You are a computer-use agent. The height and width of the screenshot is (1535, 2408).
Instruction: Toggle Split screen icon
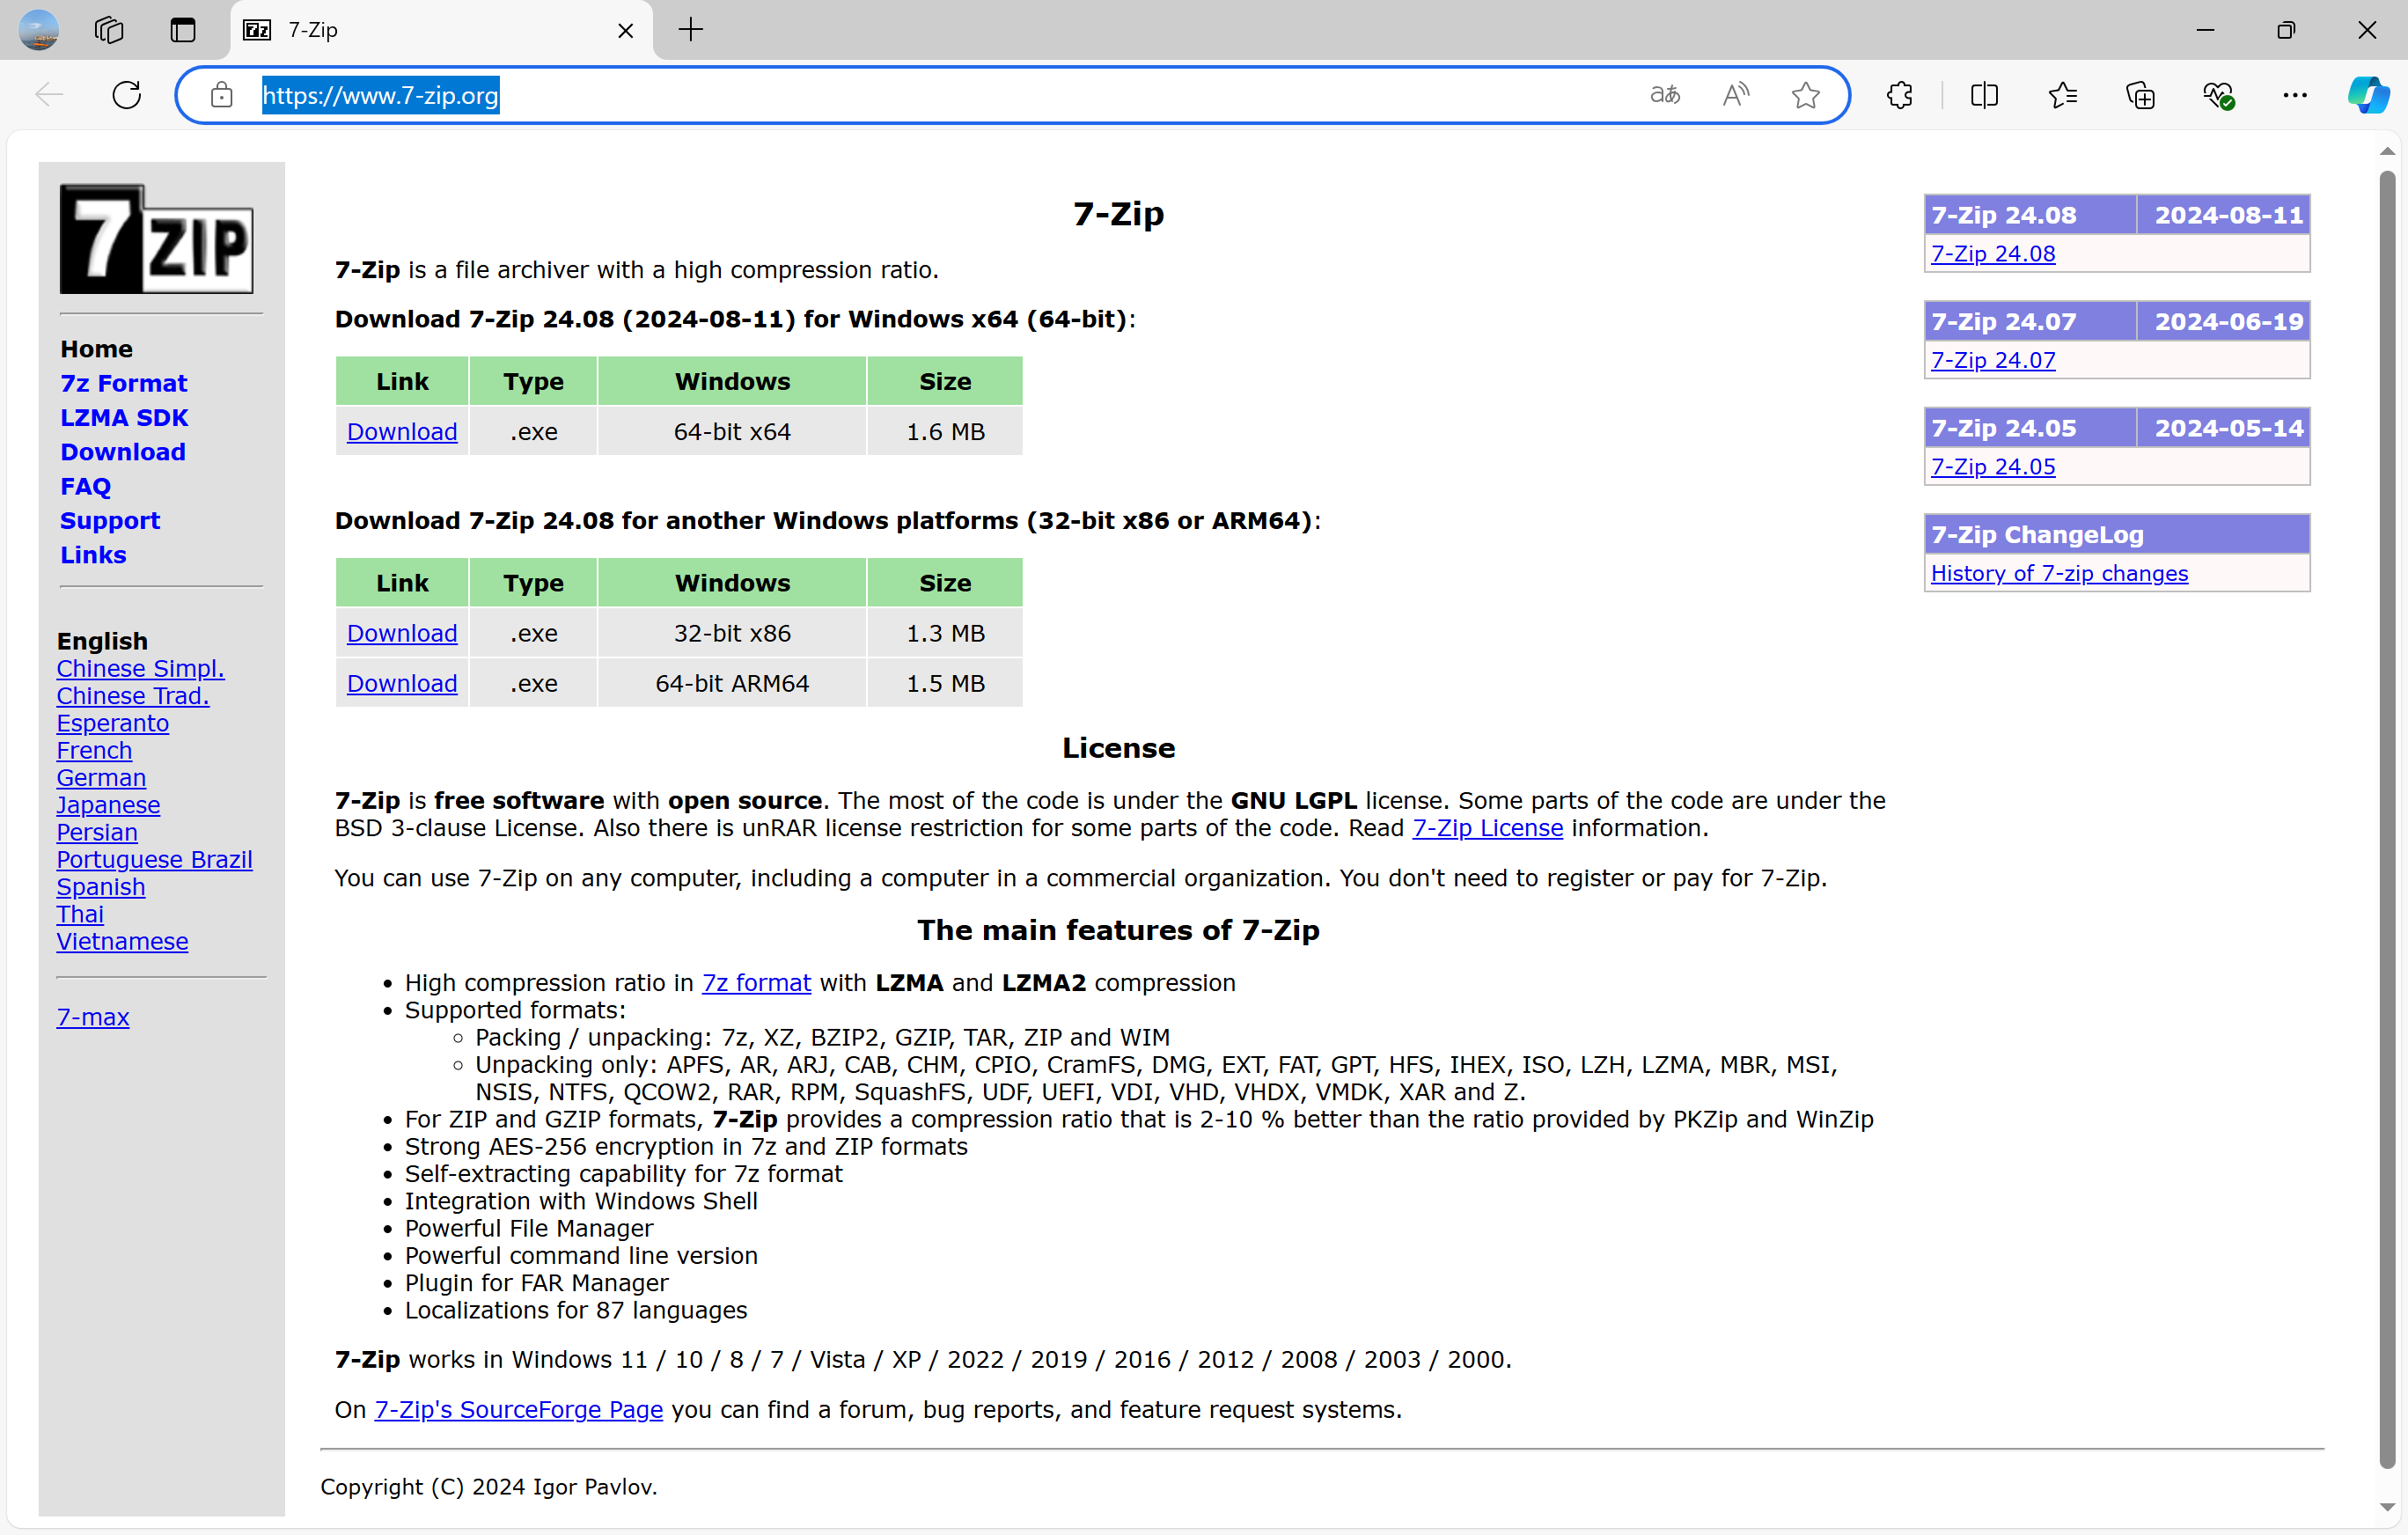1984,95
